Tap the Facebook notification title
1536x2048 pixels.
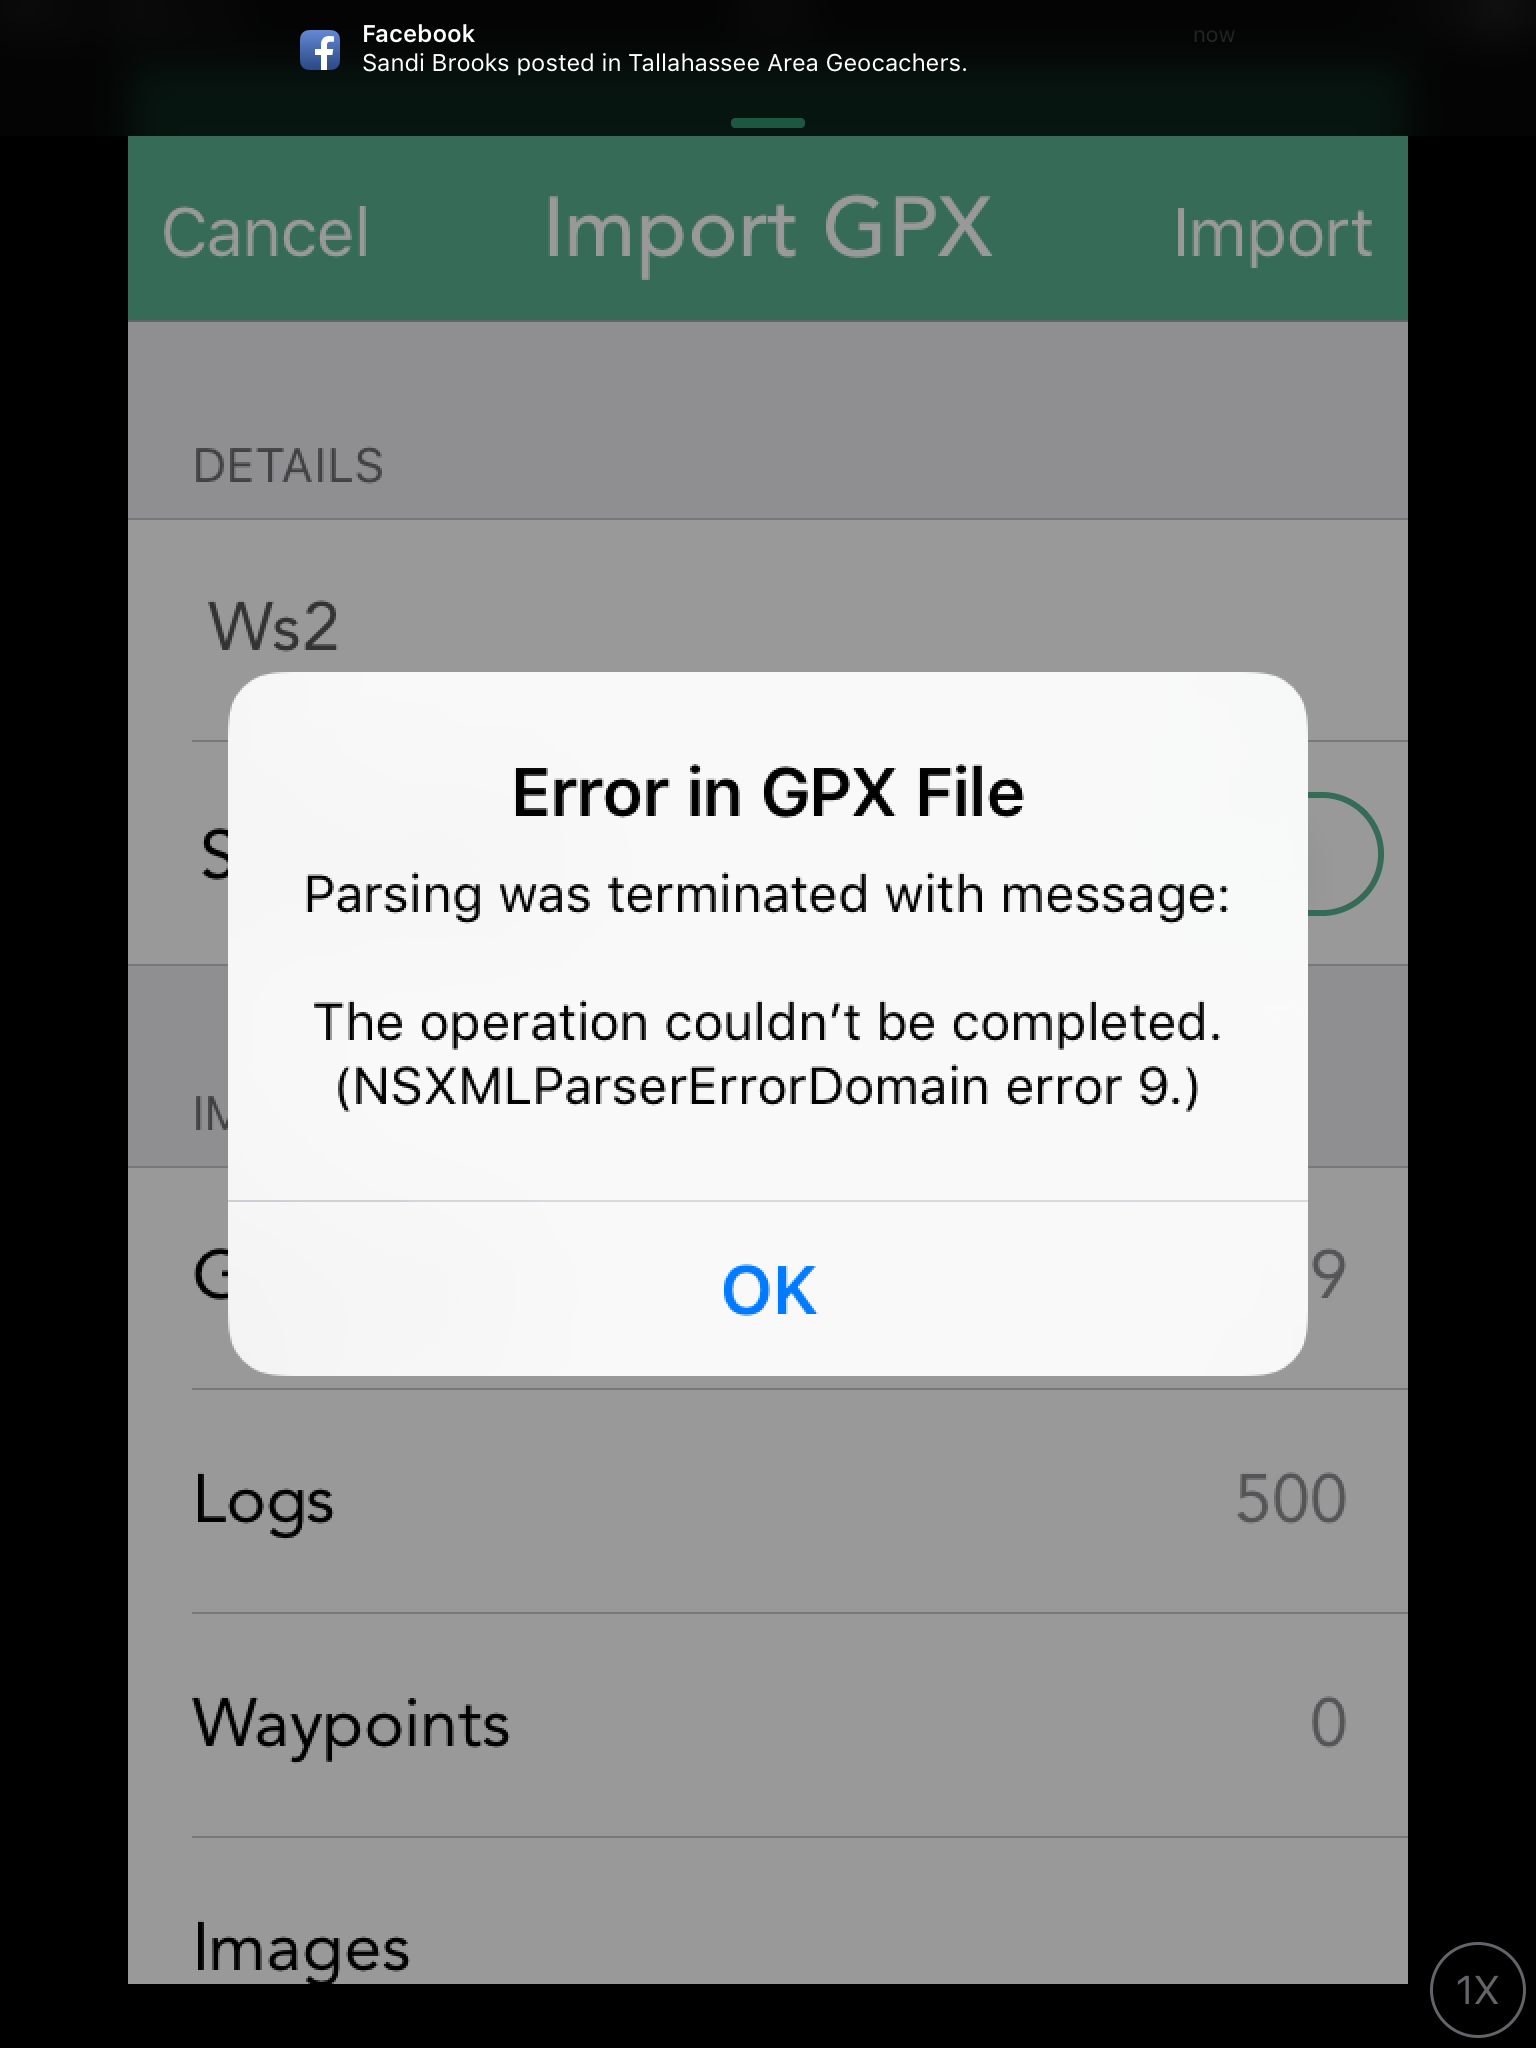tap(418, 33)
